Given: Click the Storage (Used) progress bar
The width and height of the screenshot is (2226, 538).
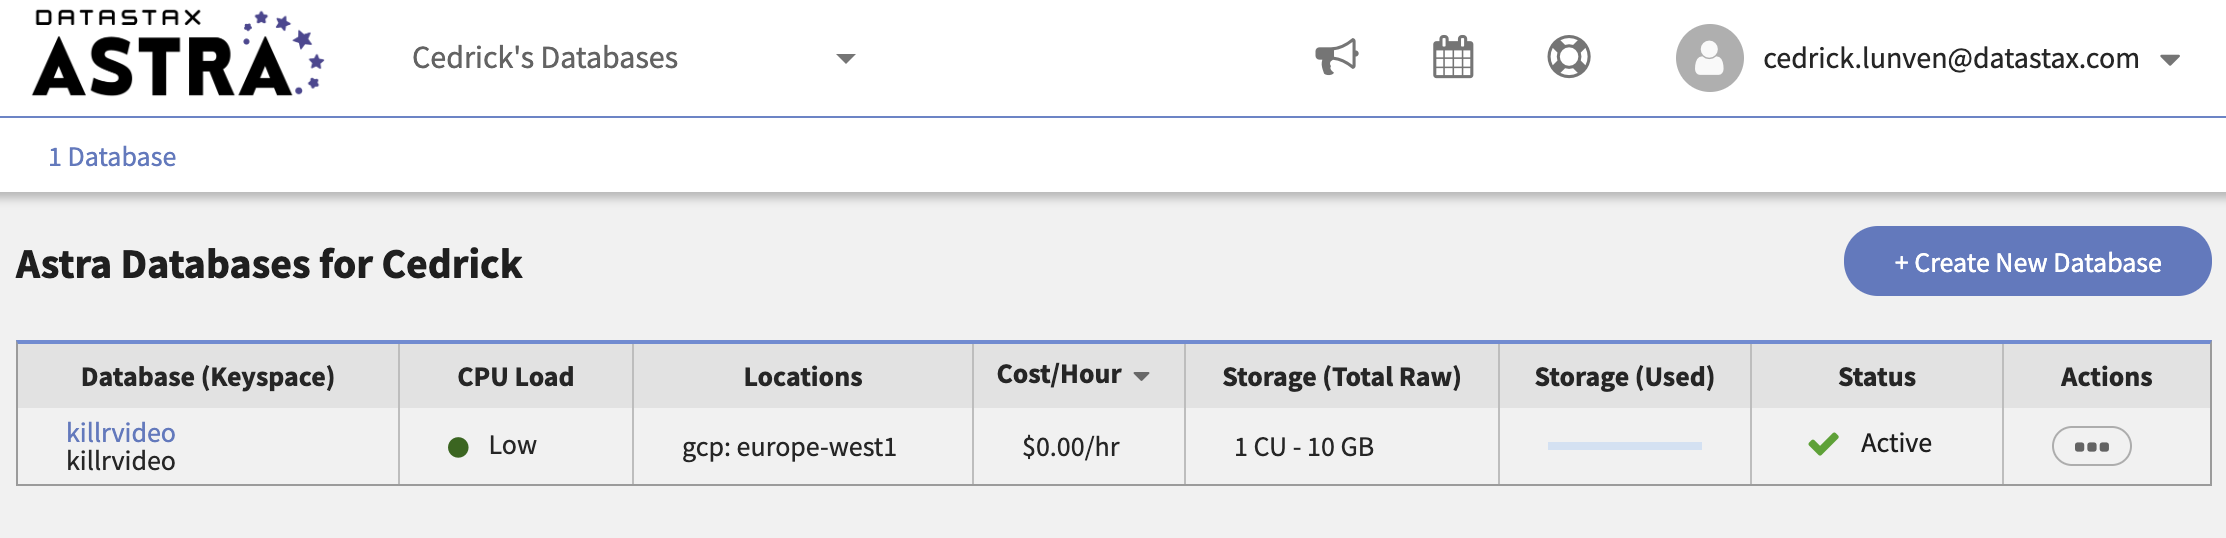Looking at the screenshot, I should coord(1624,446).
